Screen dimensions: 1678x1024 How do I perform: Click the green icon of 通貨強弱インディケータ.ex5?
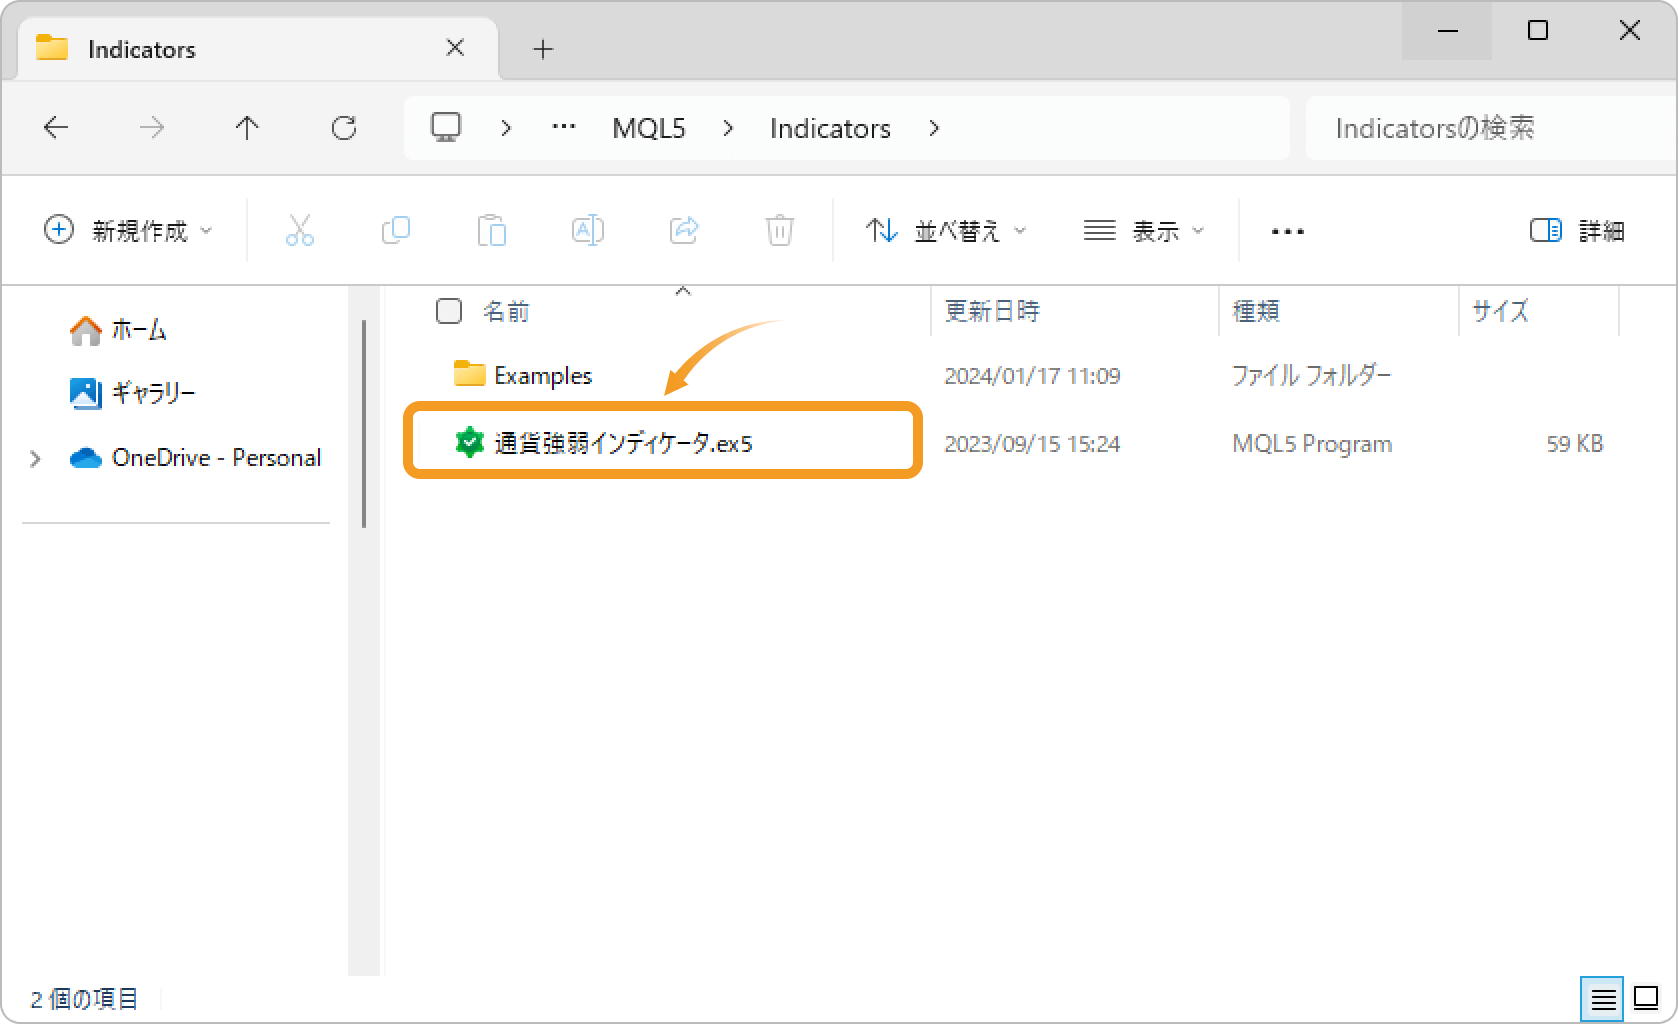click(469, 442)
